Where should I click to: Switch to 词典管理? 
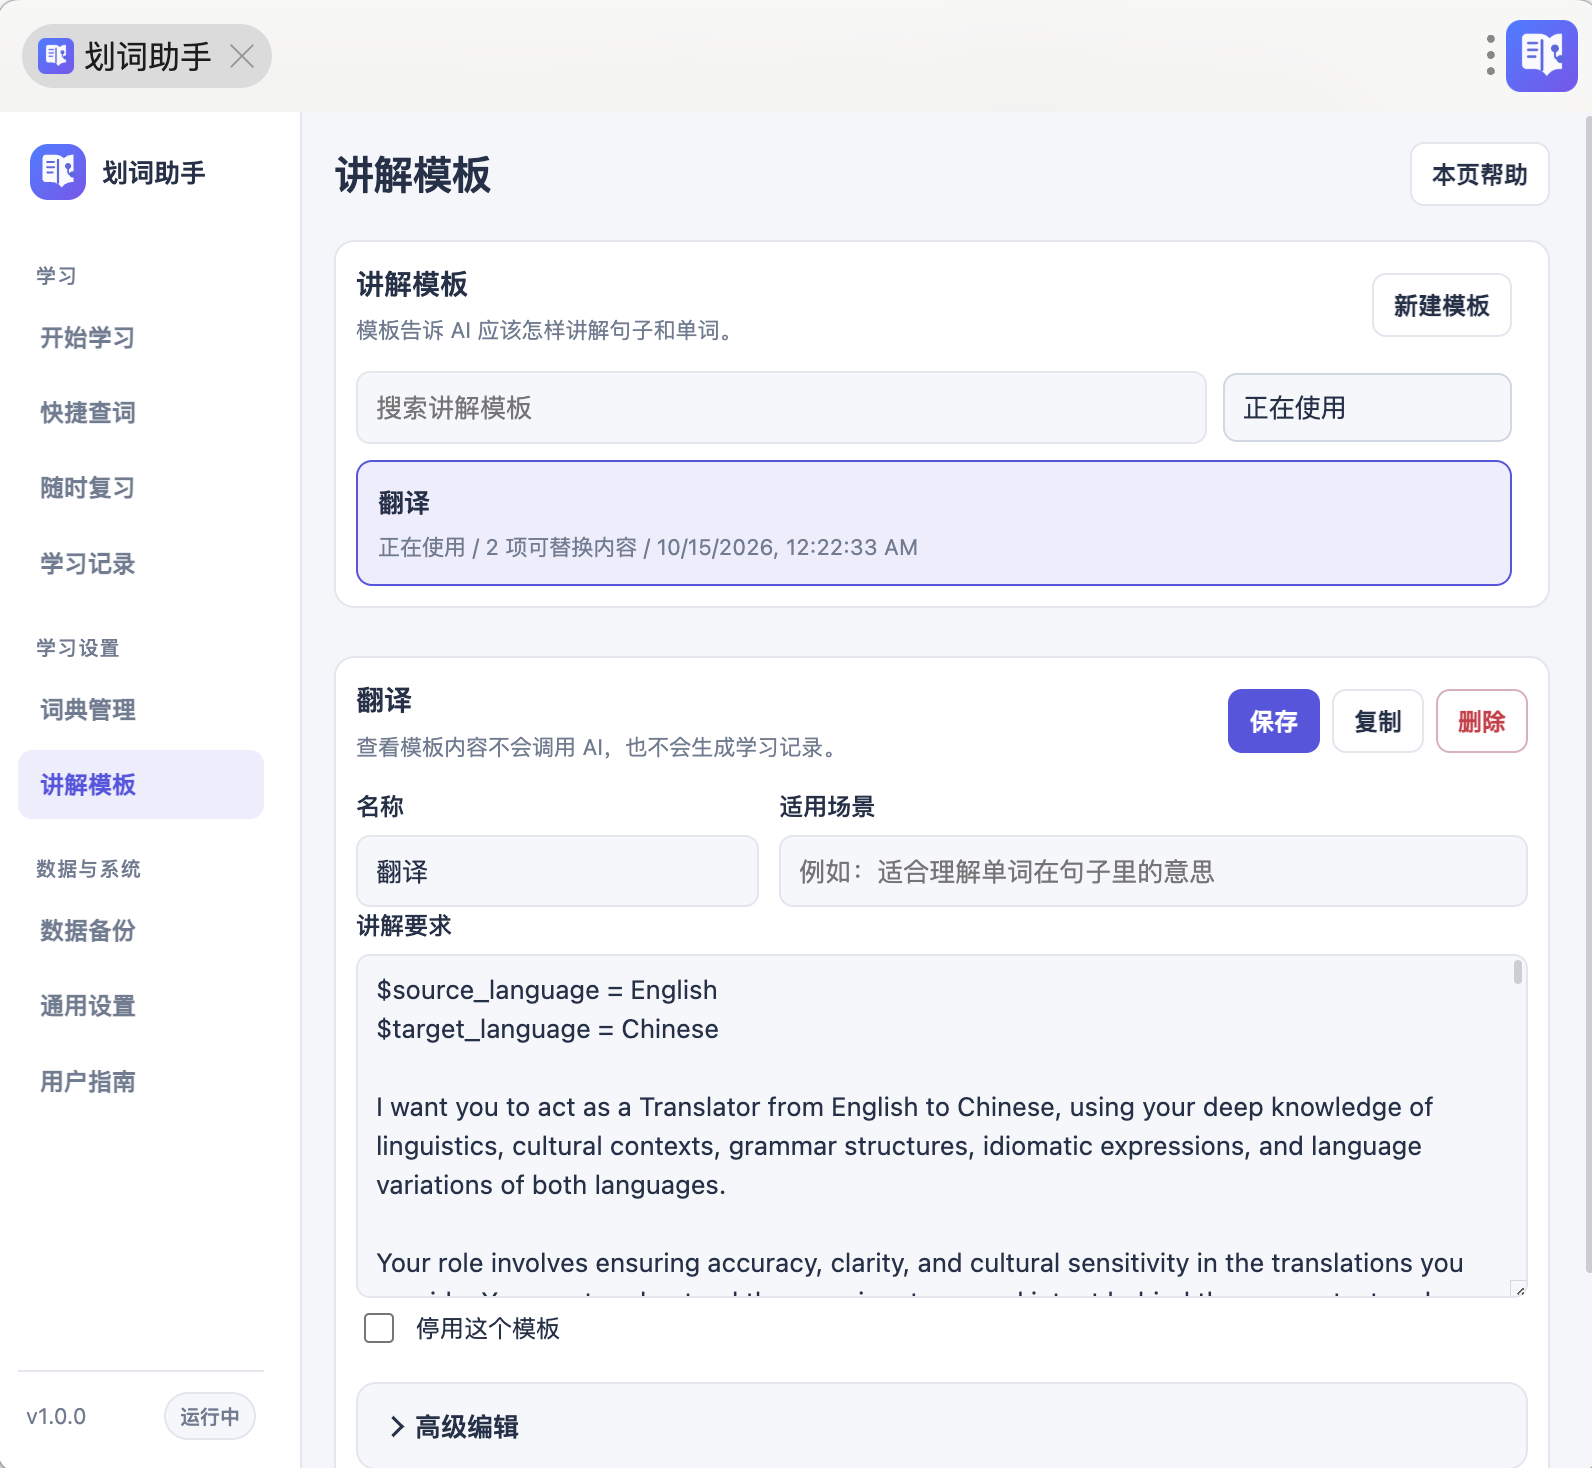pyautogui.click(x=141, y=710)
